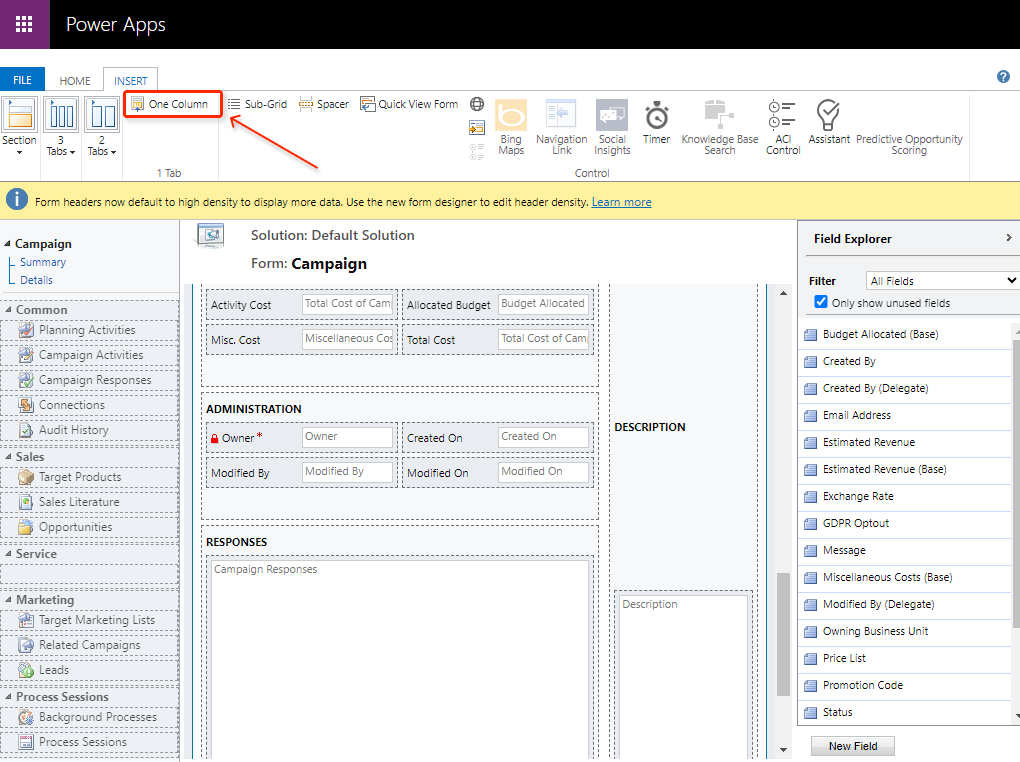The image size is (1020, 762).
Task: Collapse the Field Explorer panel arrow
Action: tap(1008, 238)
